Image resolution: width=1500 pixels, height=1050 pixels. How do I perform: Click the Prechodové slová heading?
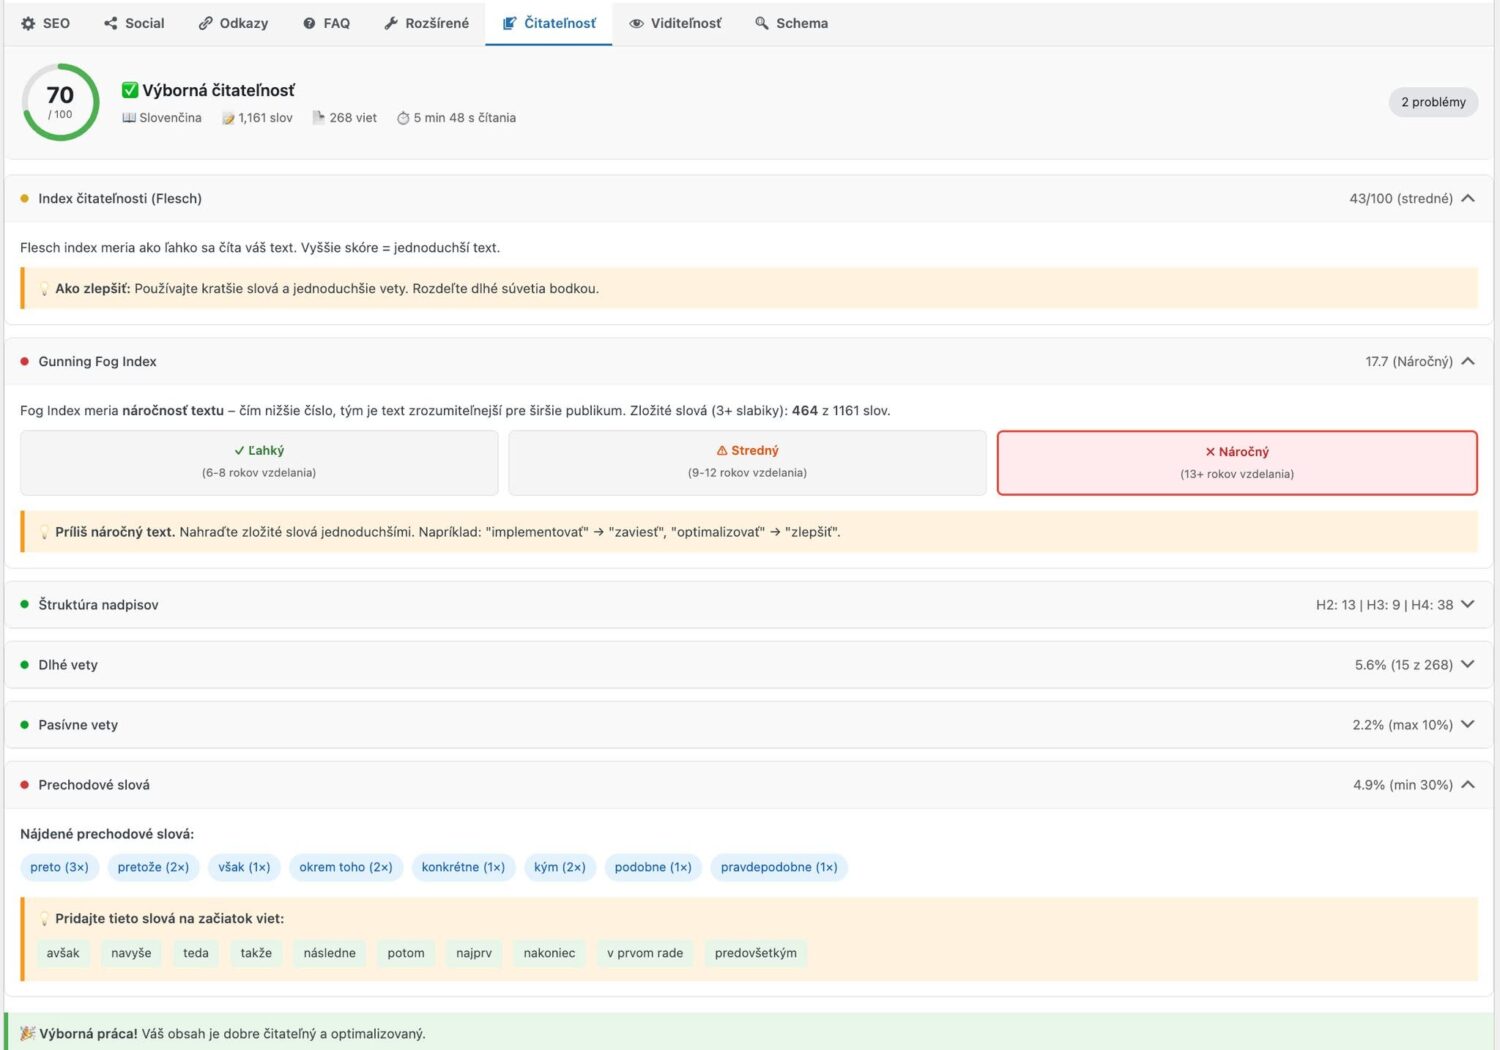94,785
